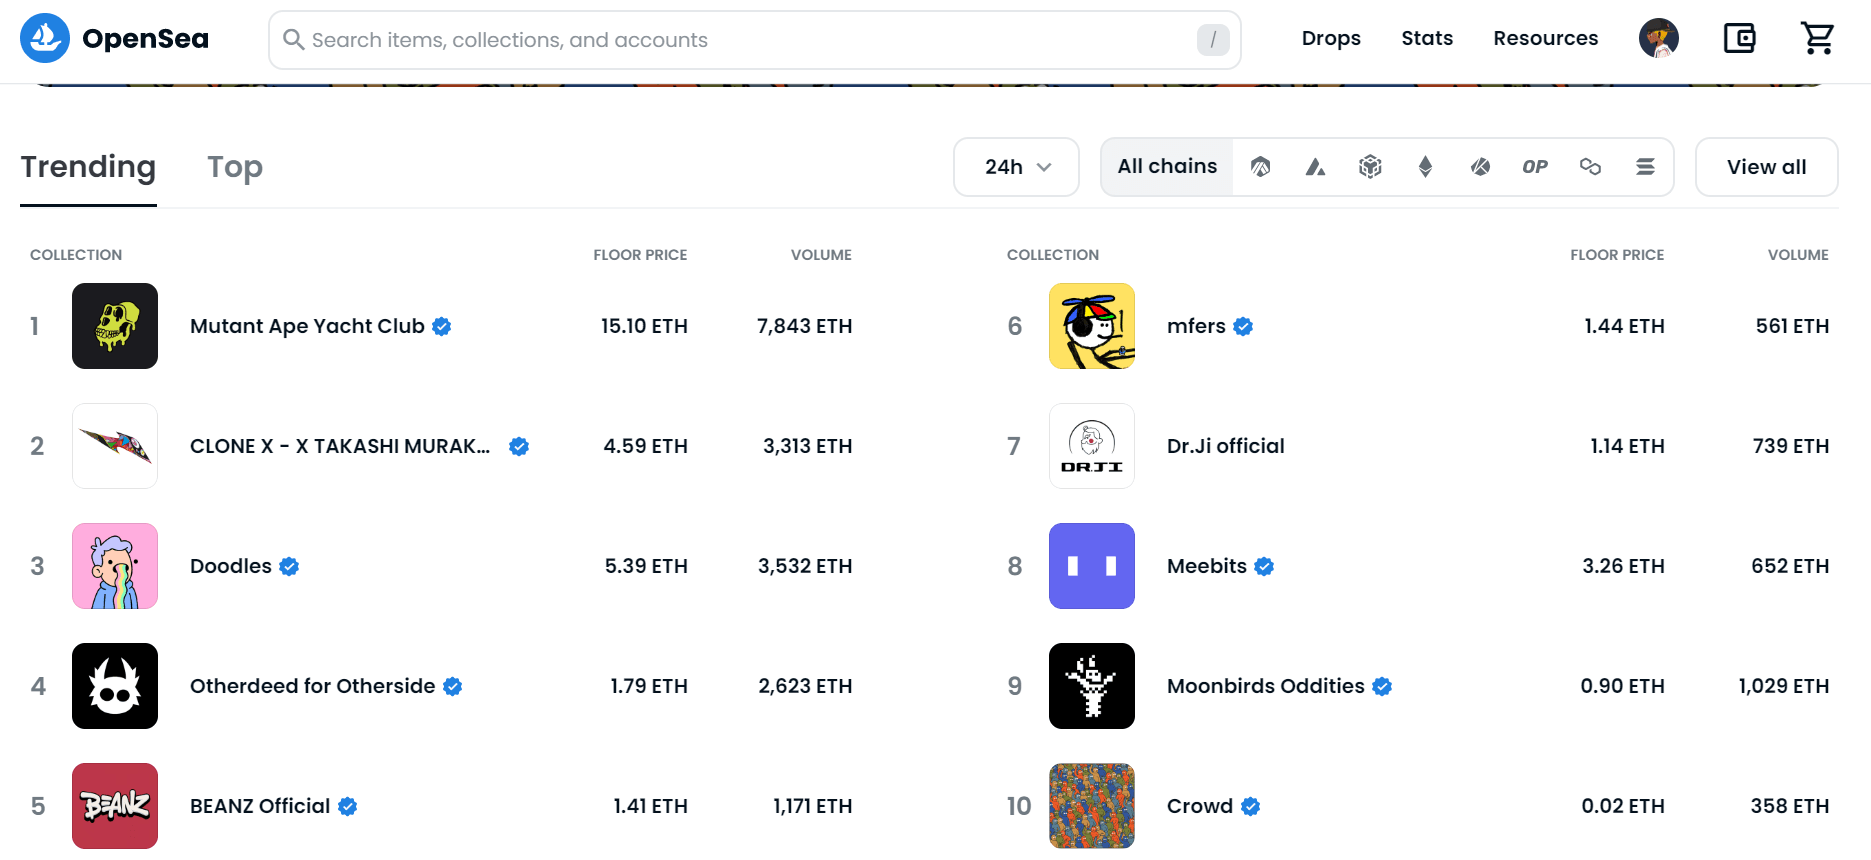Filter by Ethereum chain icon
Screen dimensions: 1871x860
coord(1425,167)
